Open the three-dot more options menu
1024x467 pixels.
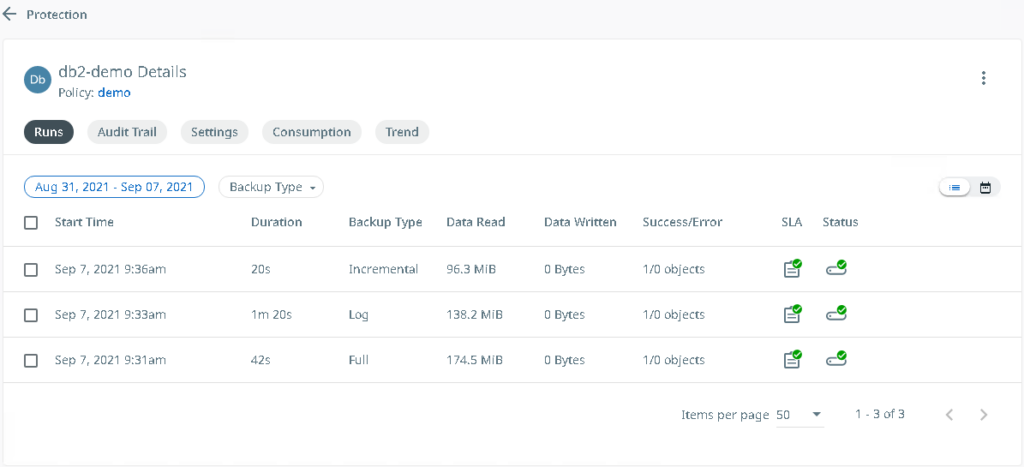click(983, 79)
